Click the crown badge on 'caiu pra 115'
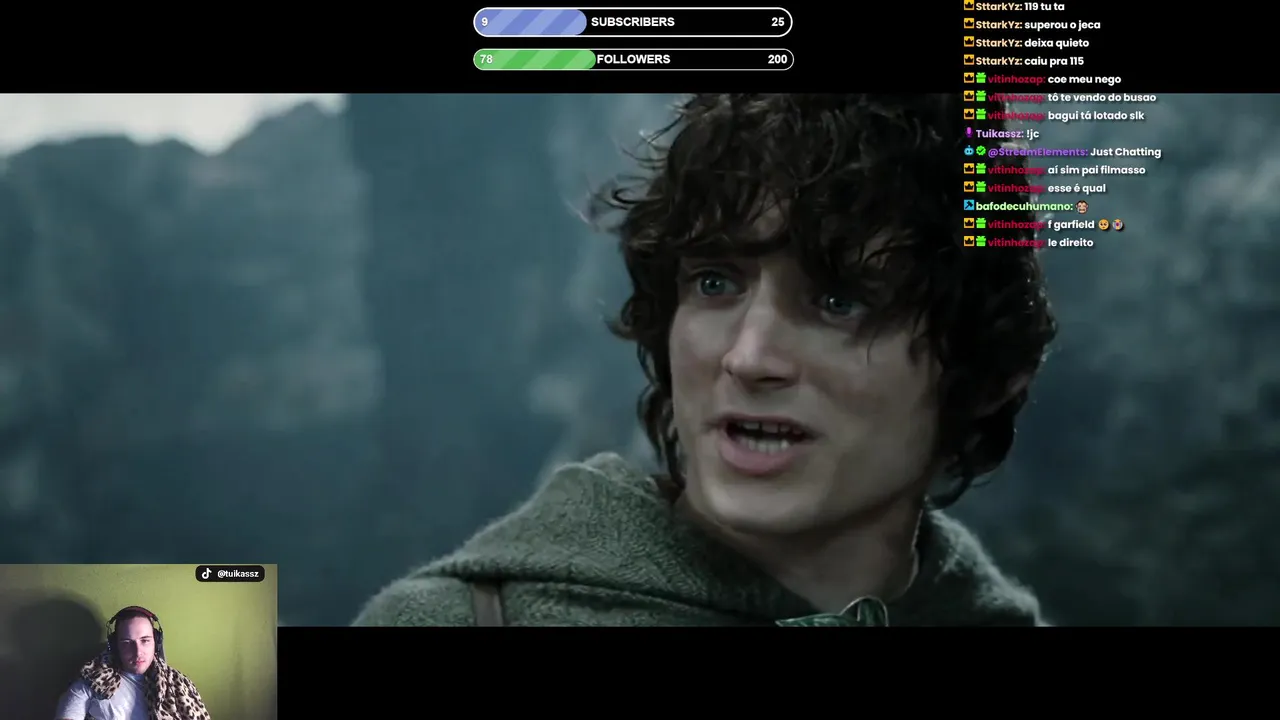Viewport: 1280px width, 720px height. (969, 60)
